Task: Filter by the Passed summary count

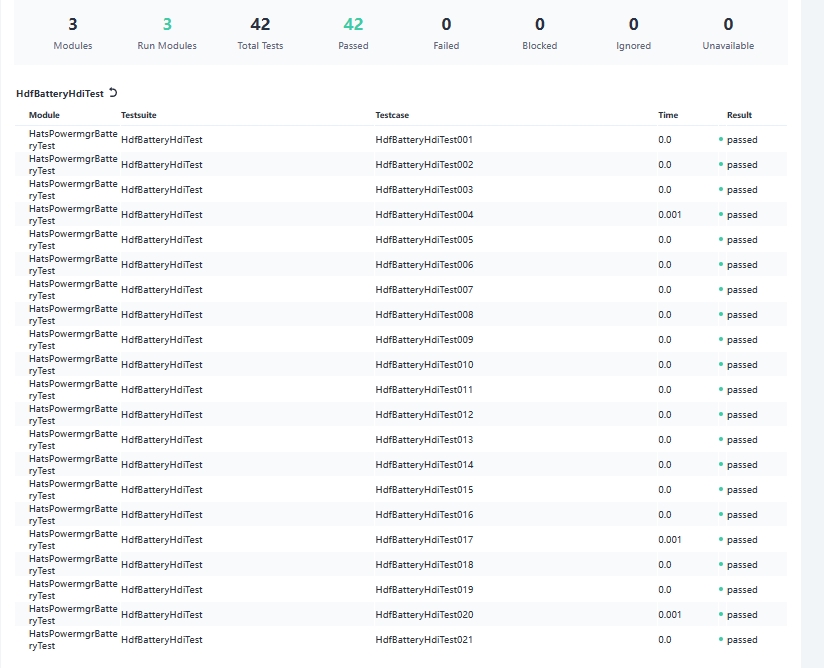Action: pos(353,25)
